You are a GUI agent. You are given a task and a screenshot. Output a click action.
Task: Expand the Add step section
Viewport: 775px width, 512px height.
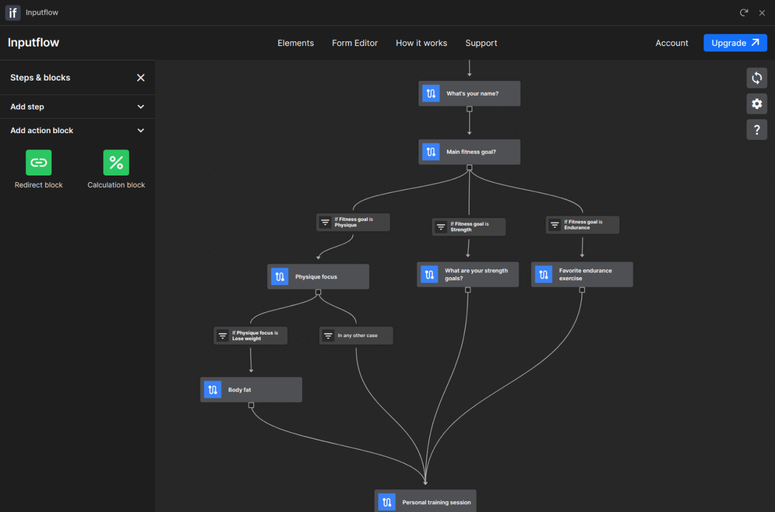(x=78, y=107)
